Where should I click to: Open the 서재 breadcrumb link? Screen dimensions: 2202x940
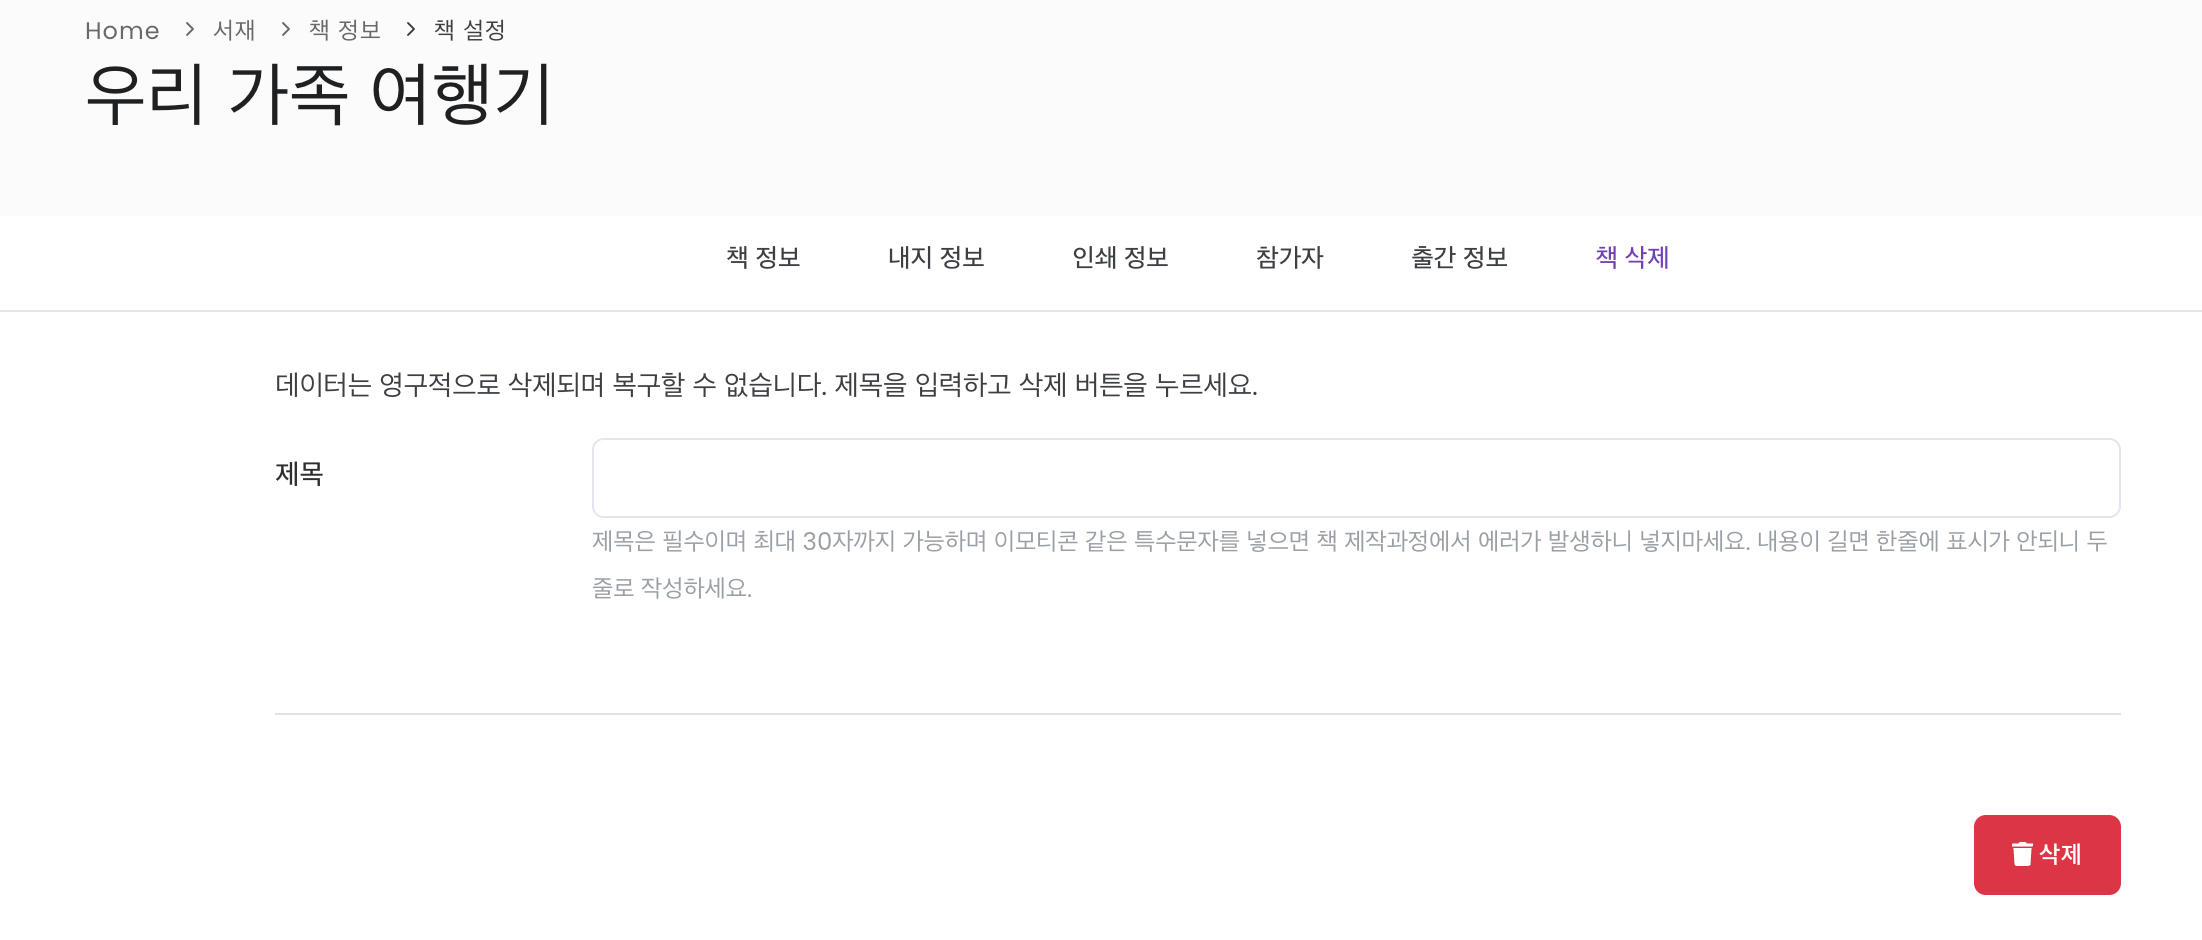point(235,30)
